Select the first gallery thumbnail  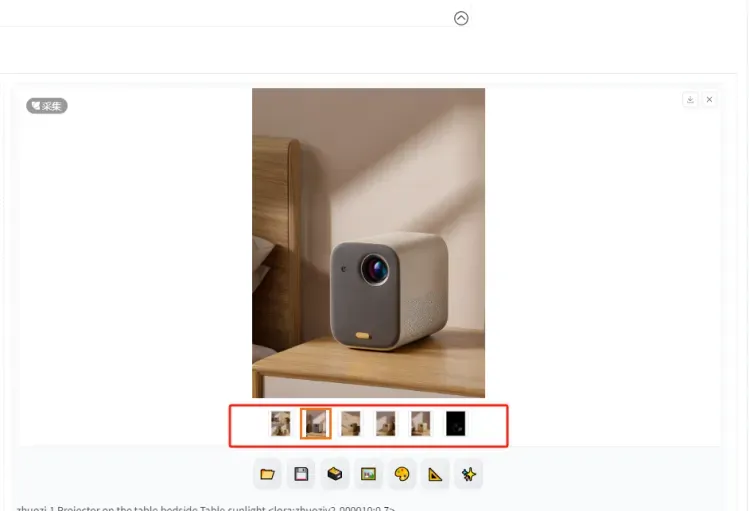click(x=280, y=423)
